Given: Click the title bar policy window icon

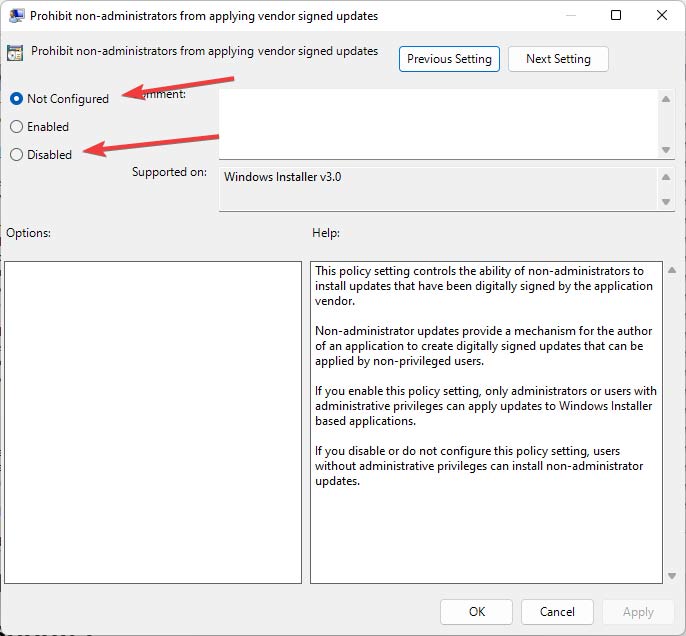Looking at the screenshot, I should (17, 16).
